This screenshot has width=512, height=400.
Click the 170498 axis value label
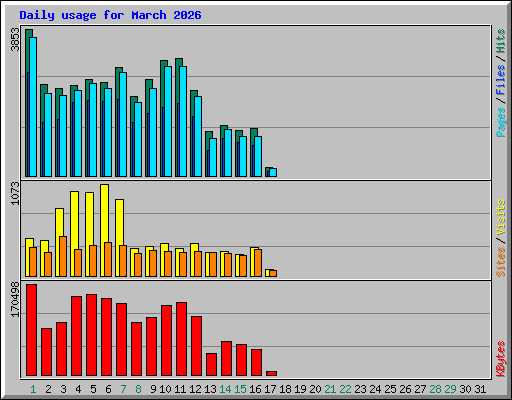[15, 300]
